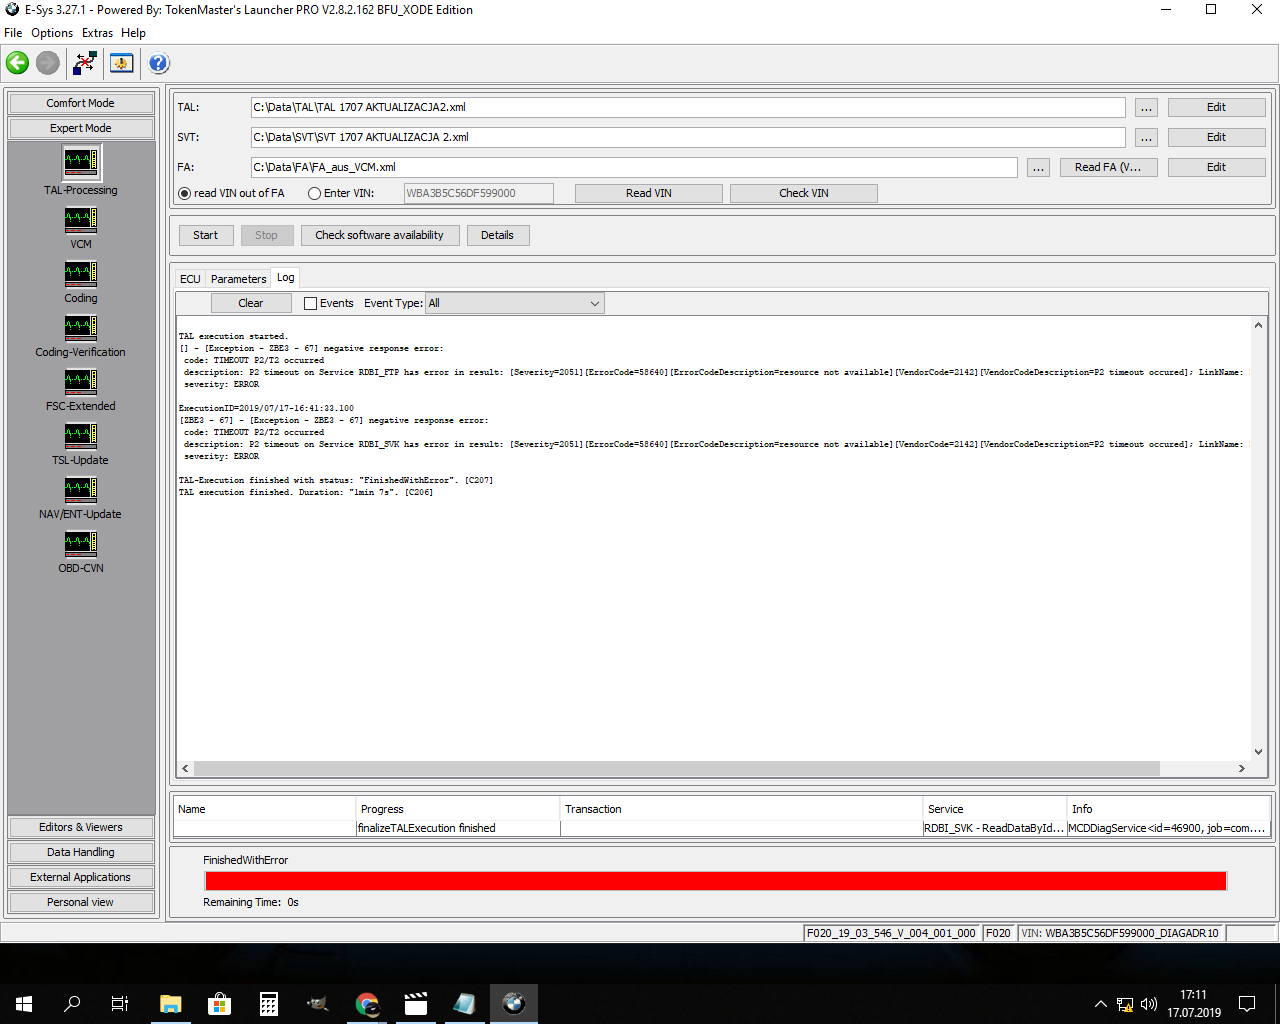Screen dimensions: 1280x1024
Task: Open the Event Type dropdown
Action: tap(515, 303)
